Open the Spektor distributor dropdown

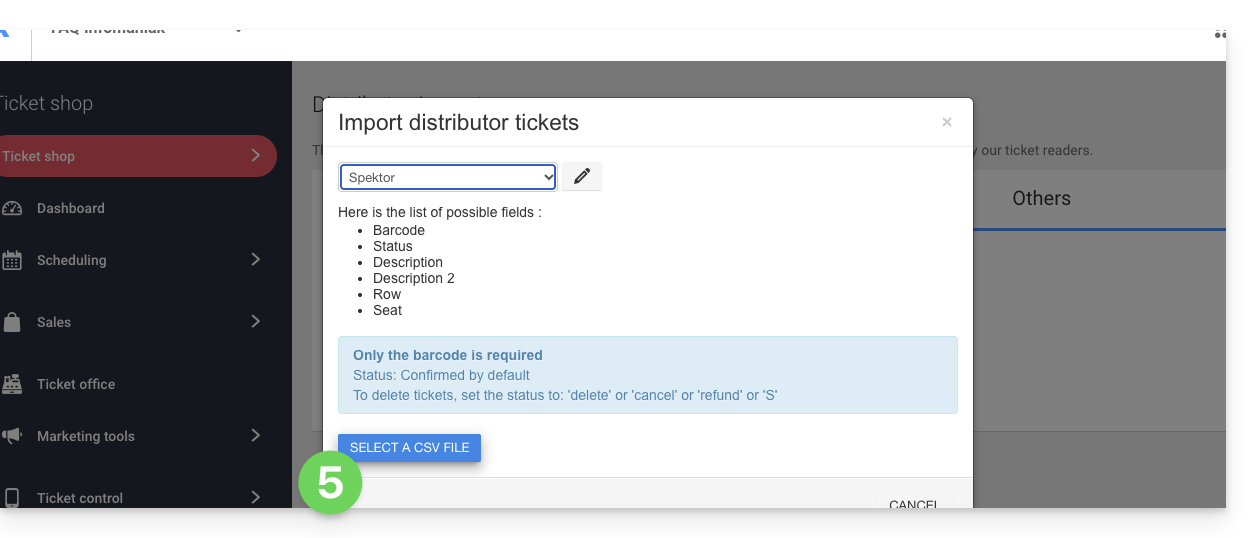point(448,177)
